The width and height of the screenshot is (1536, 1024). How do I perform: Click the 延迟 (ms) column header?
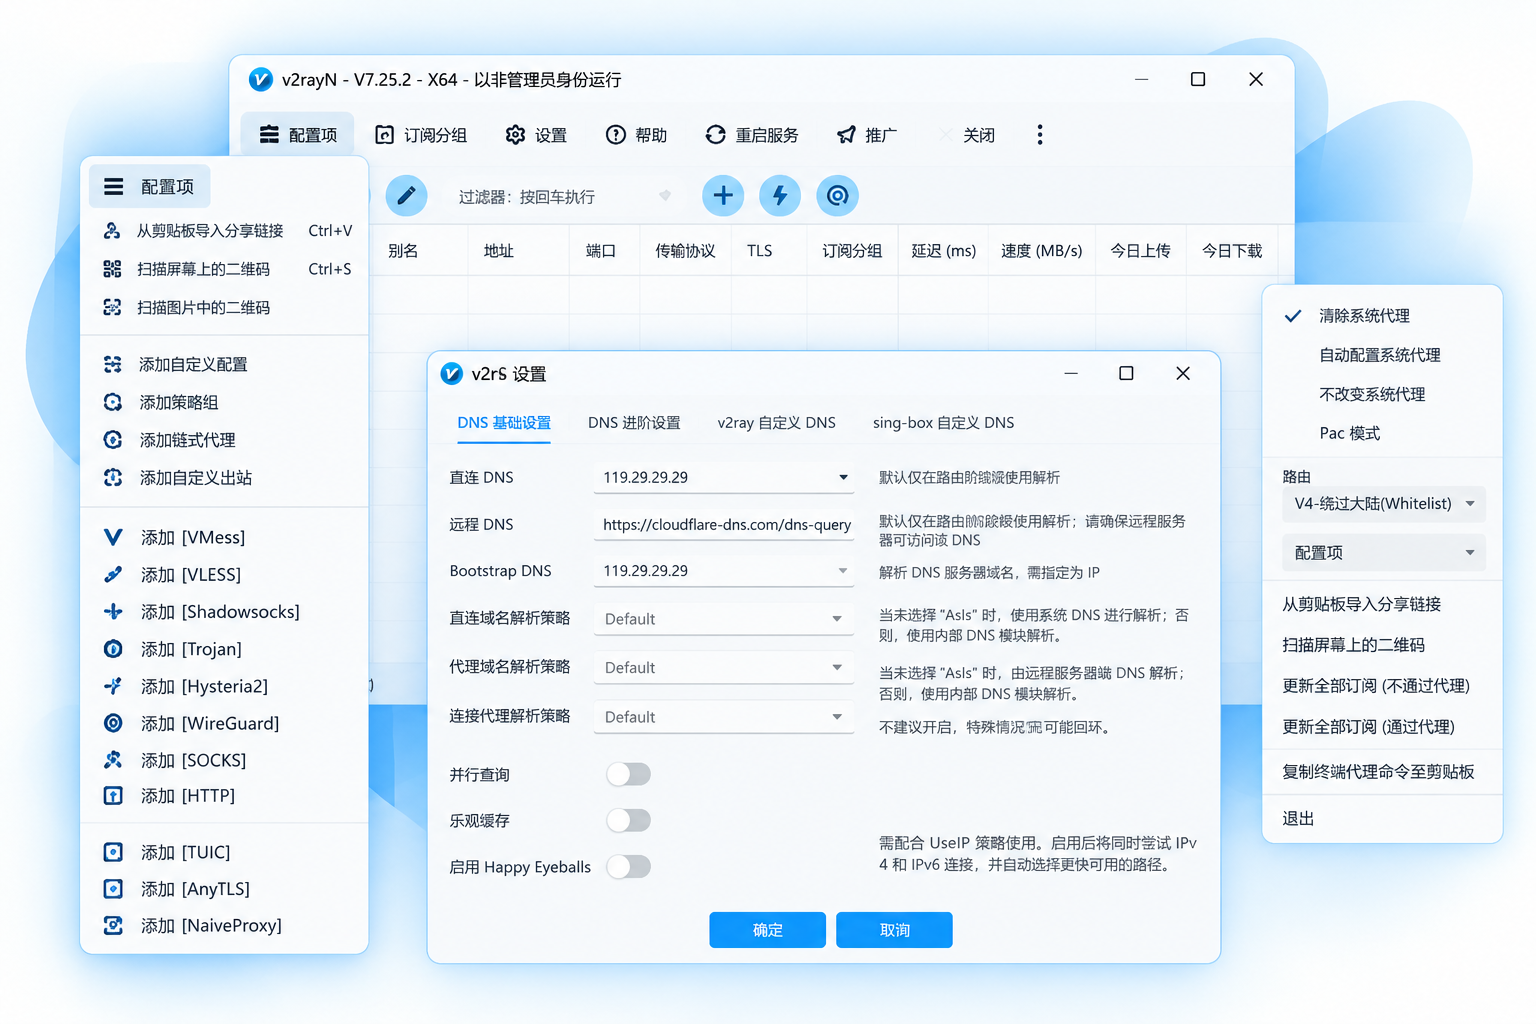(943, 251)
